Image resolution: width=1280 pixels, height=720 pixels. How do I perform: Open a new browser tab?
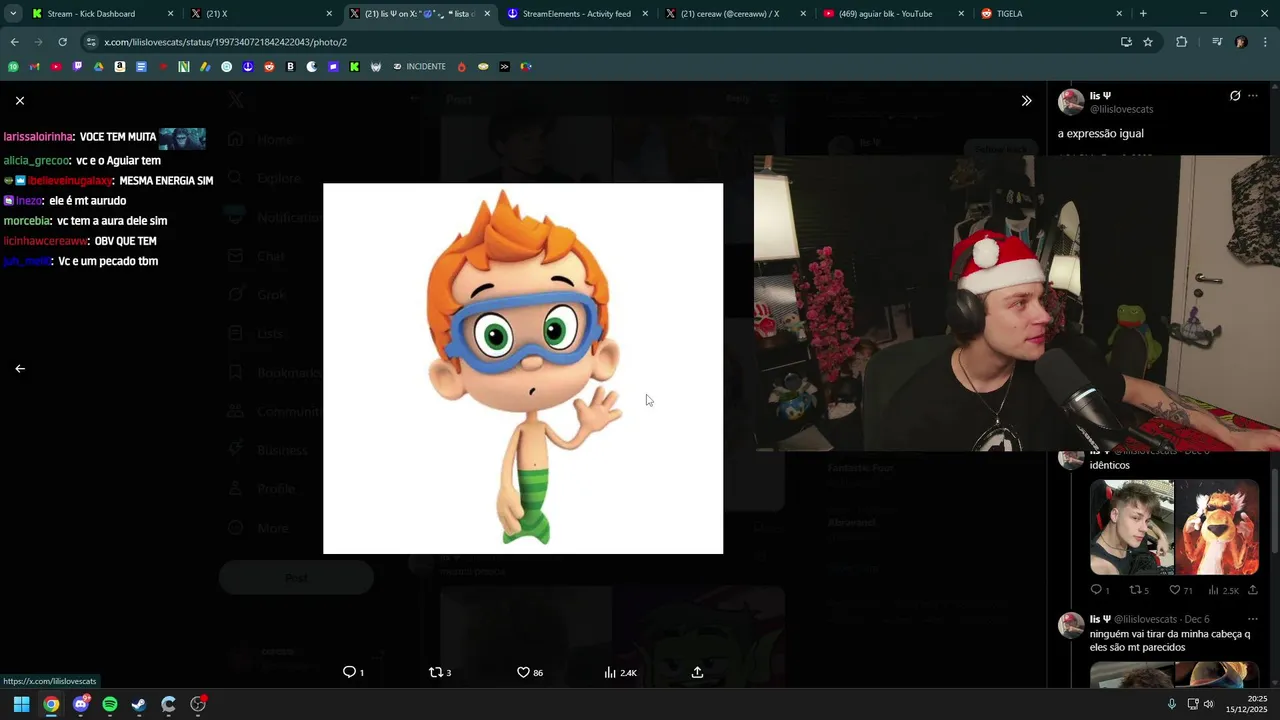1143,14
